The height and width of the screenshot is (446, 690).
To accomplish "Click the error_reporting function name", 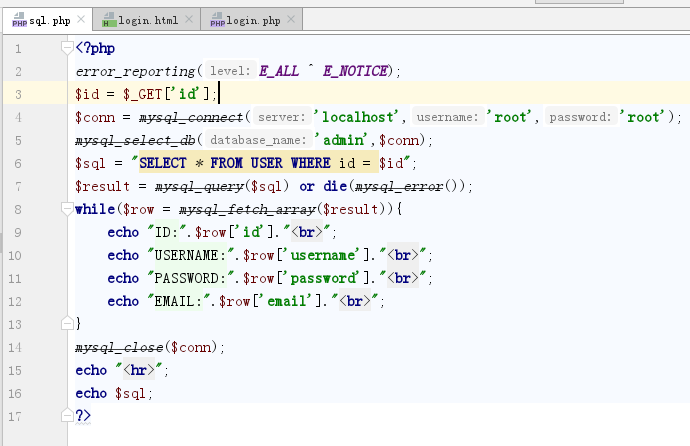I will [x=135, y=71].
